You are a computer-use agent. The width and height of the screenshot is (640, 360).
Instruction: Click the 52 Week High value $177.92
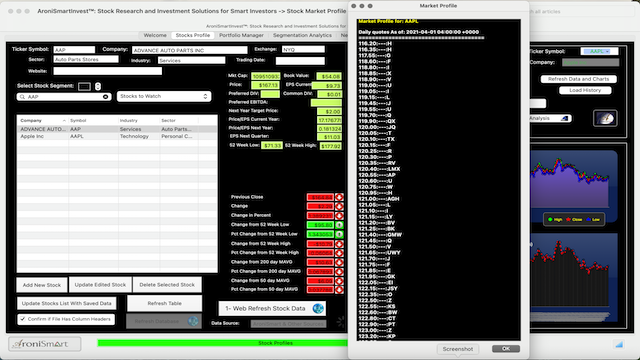tap(331, 146)
